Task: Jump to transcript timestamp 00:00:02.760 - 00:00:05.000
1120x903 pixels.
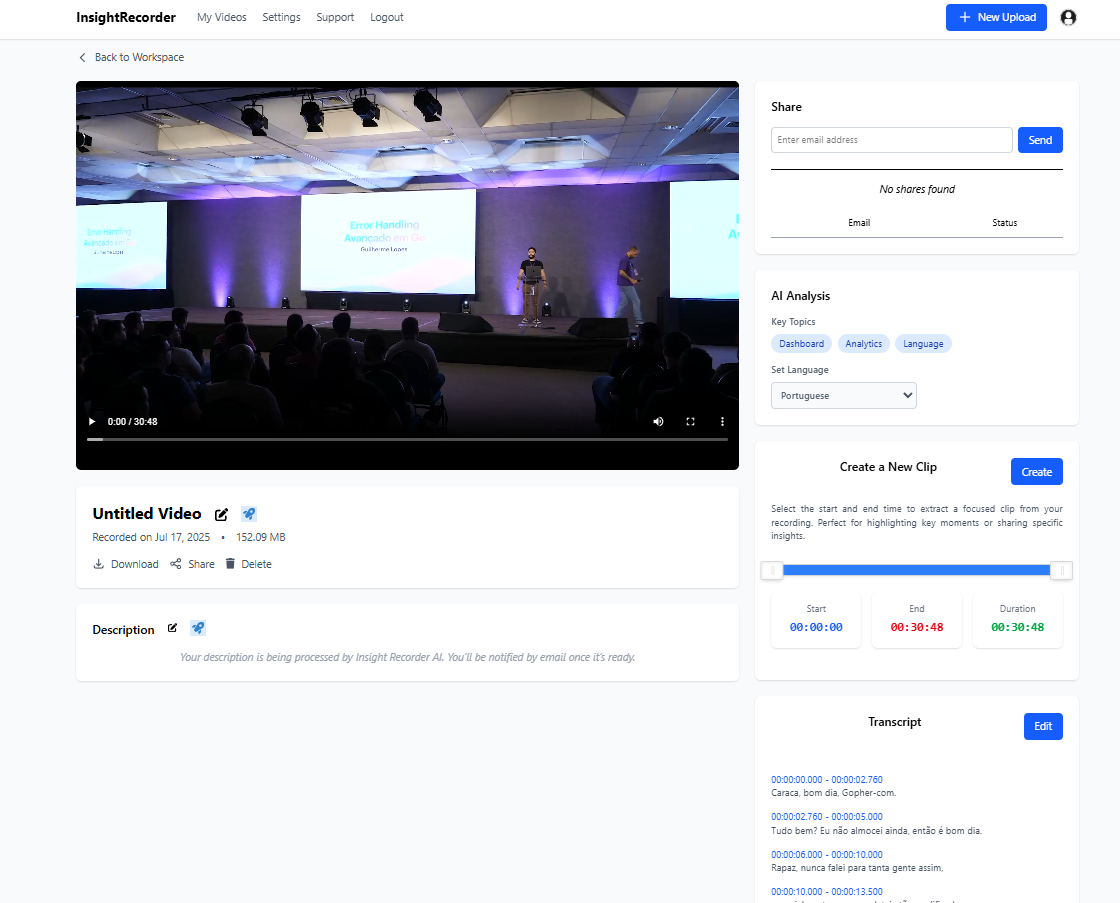Action: pyautogui.click(x=826, y=817)
